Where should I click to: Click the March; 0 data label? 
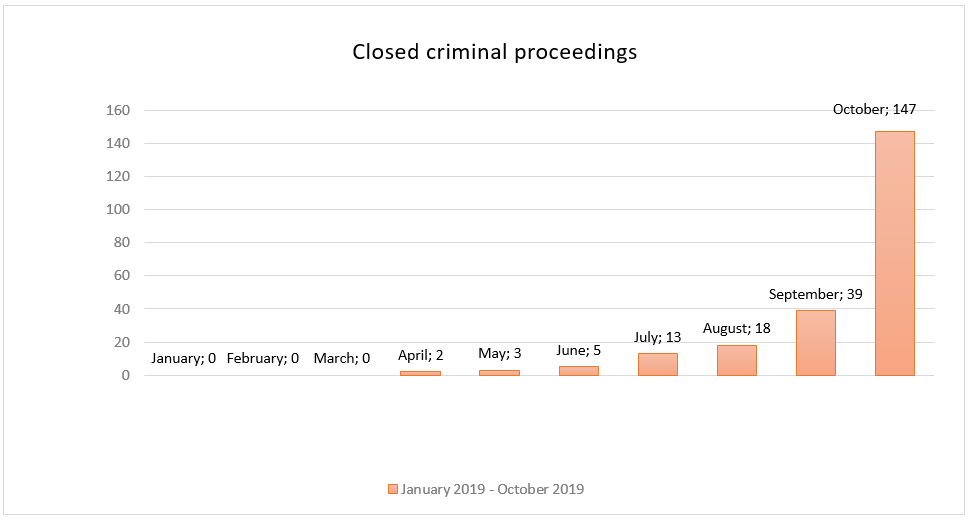pyautogui.click(x=342, y=358)
